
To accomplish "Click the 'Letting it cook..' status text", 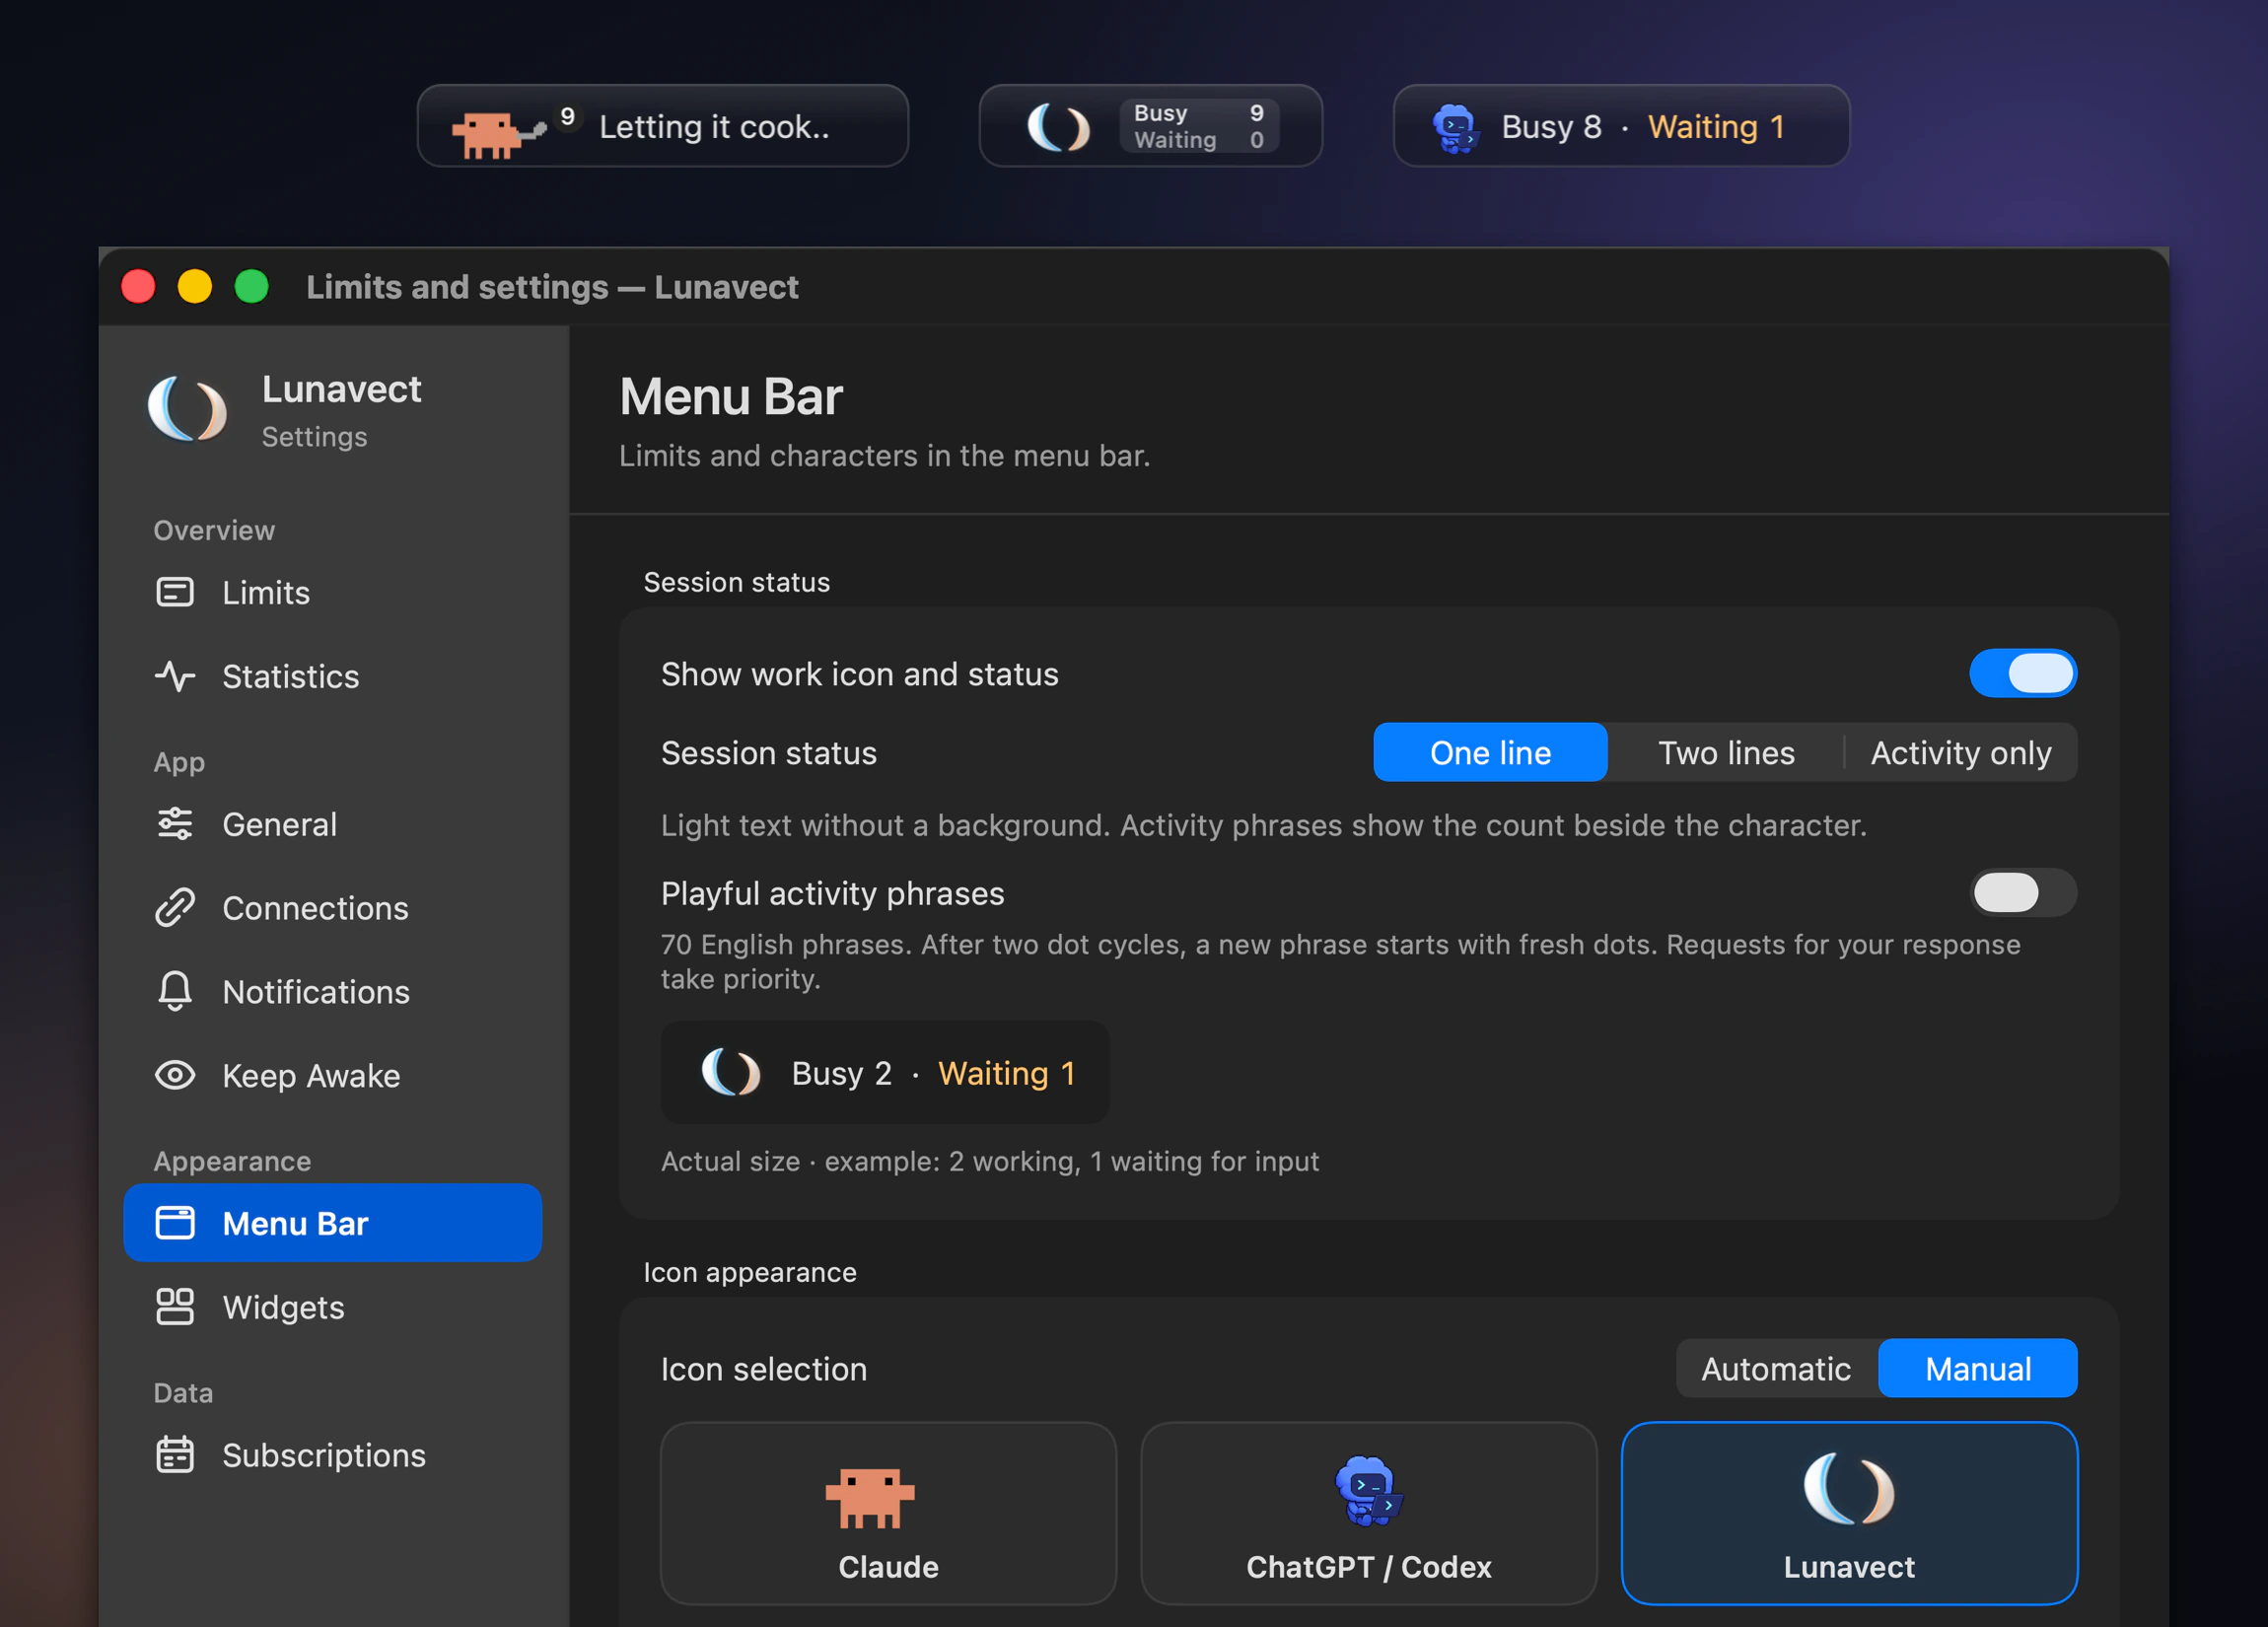I will pos(714,127).
